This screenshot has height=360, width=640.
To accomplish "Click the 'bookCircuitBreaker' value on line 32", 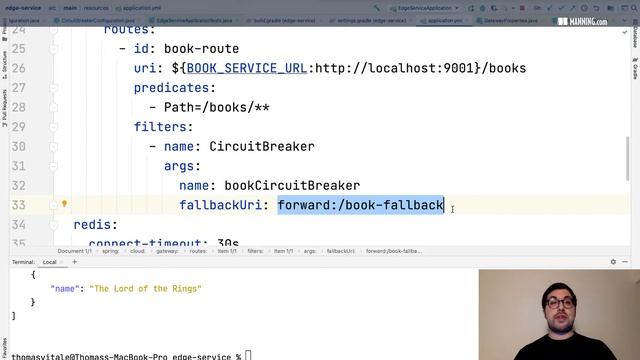I will (x=292, y=186).
